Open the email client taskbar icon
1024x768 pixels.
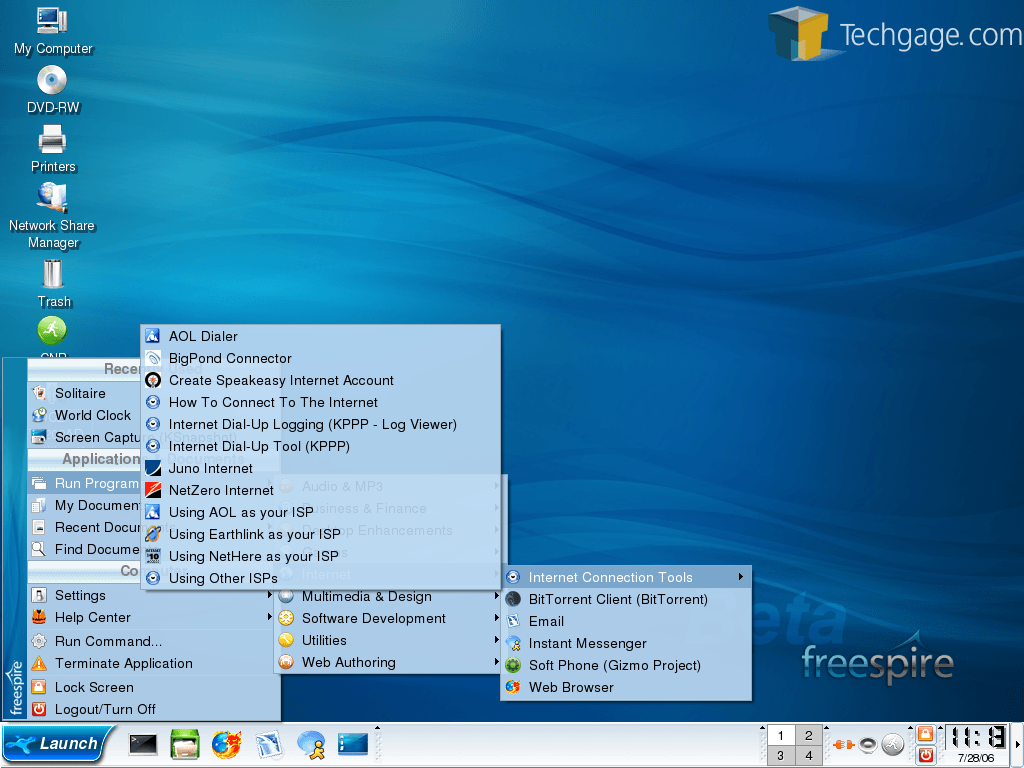point(268,744)
